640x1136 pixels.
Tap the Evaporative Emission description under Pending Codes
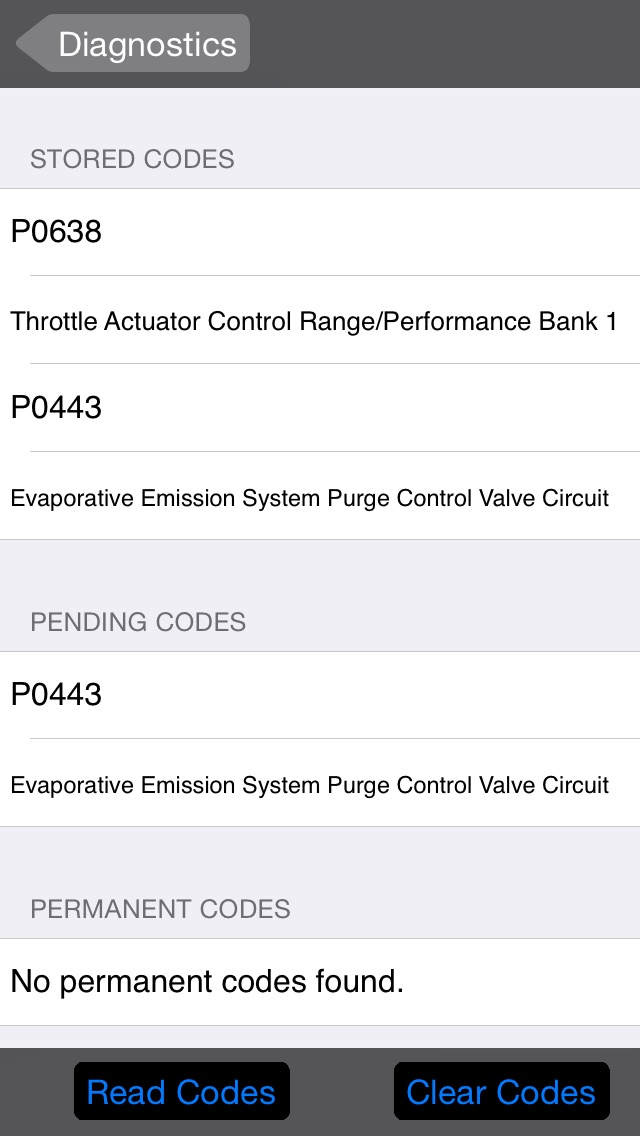pyautogui.click(x=309, y=784)
